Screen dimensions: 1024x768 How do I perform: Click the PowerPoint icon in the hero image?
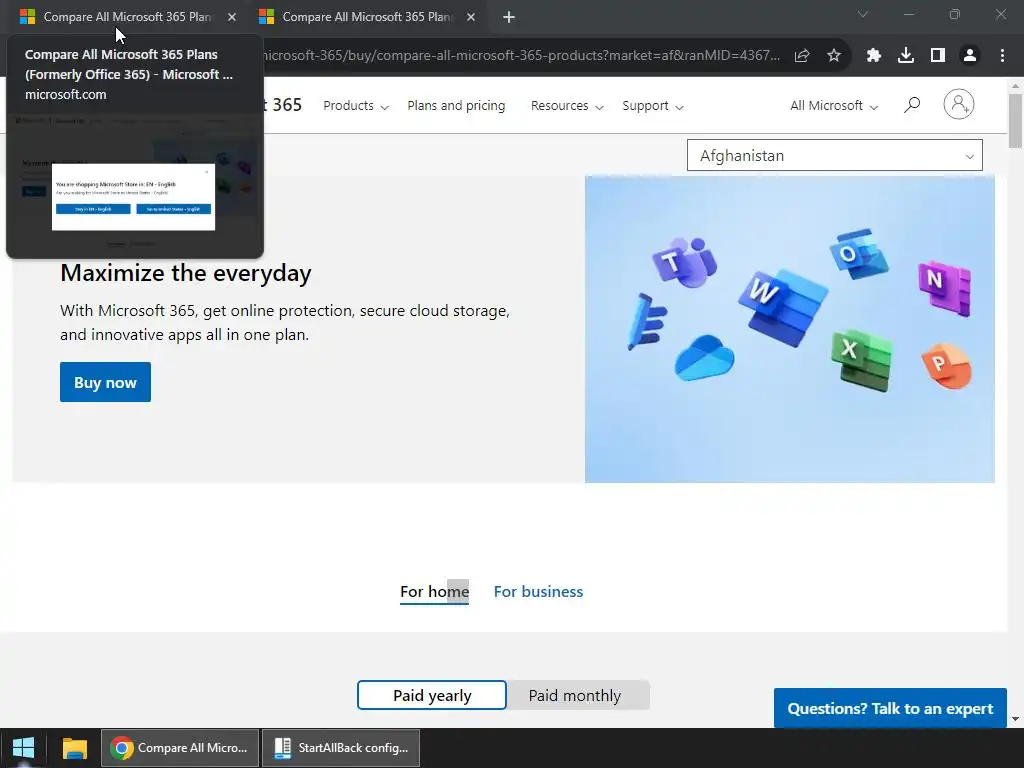pos(947,366)
